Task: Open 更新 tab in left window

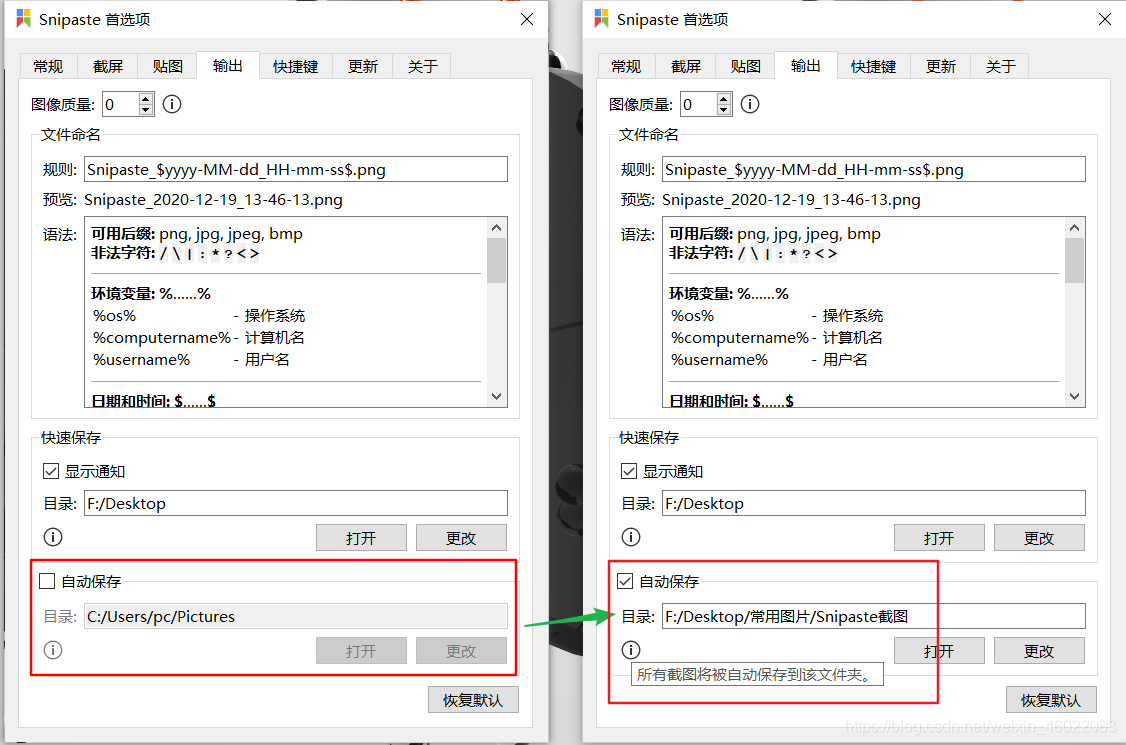Action: [363, 66]
